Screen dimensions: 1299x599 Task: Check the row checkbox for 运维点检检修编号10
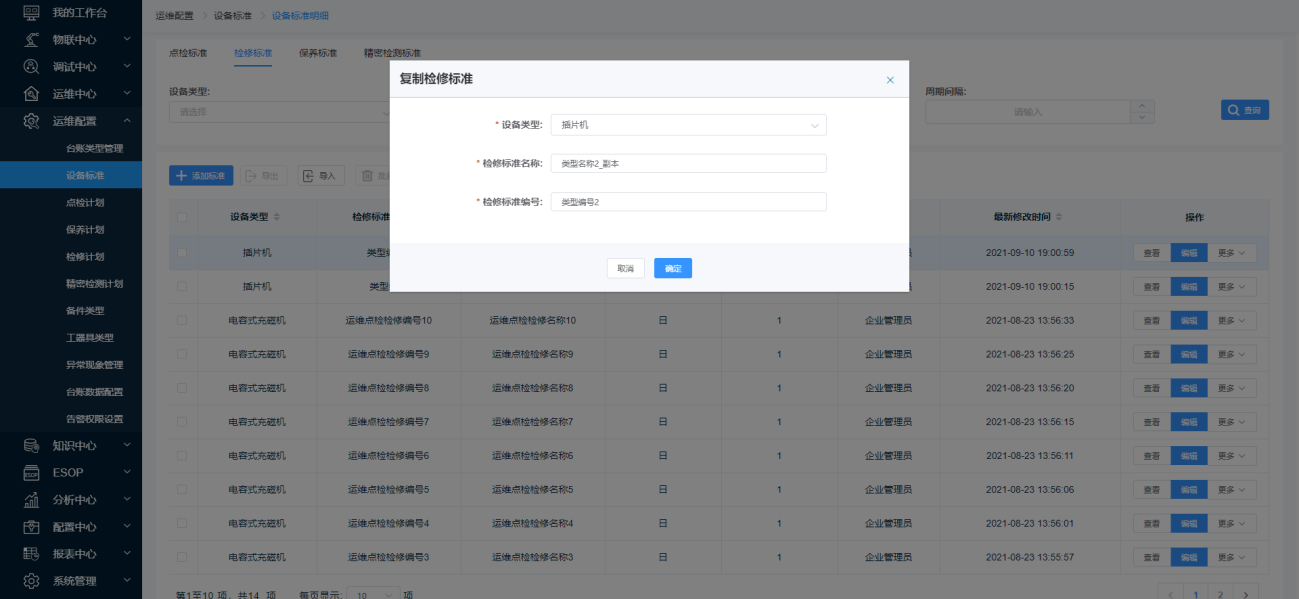(x=181, y=320)
